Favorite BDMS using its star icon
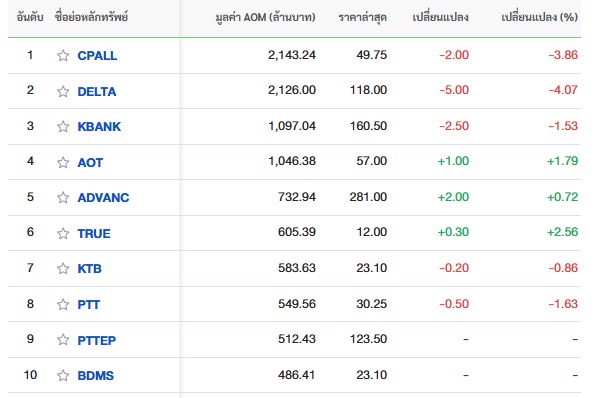Image resolution: width=602 pixels, height=398 pixels. point(63,375)
